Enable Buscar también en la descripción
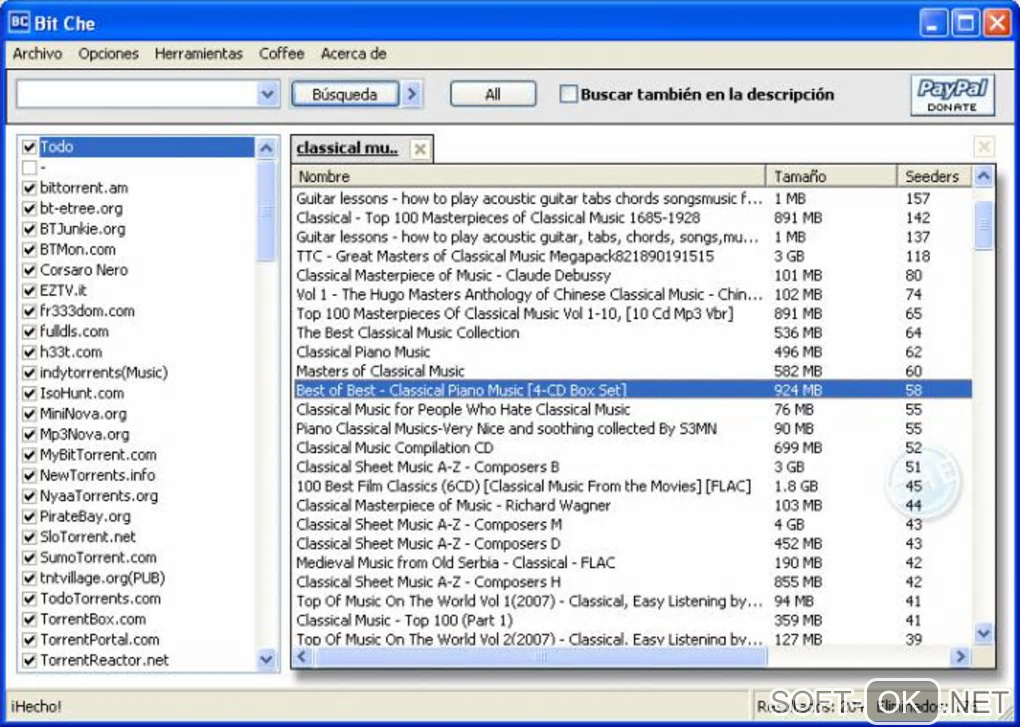The height and width of the screenshot is (727, 1020). click(x=569, y=94)
